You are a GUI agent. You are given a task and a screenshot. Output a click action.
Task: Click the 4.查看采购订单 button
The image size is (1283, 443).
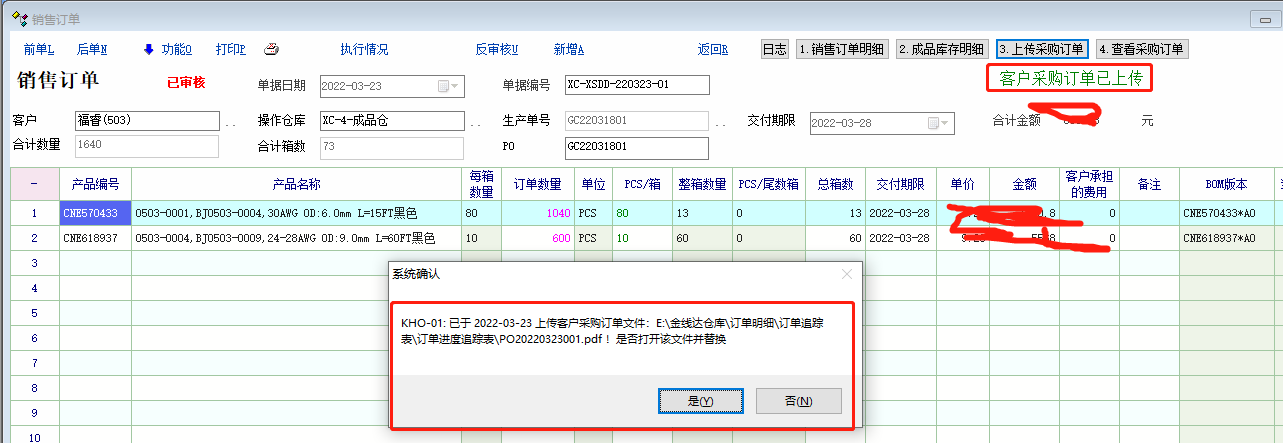1141,49
